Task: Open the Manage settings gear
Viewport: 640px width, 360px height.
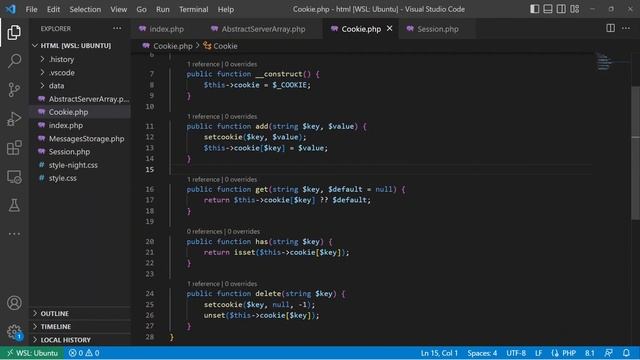Action: 14,331
